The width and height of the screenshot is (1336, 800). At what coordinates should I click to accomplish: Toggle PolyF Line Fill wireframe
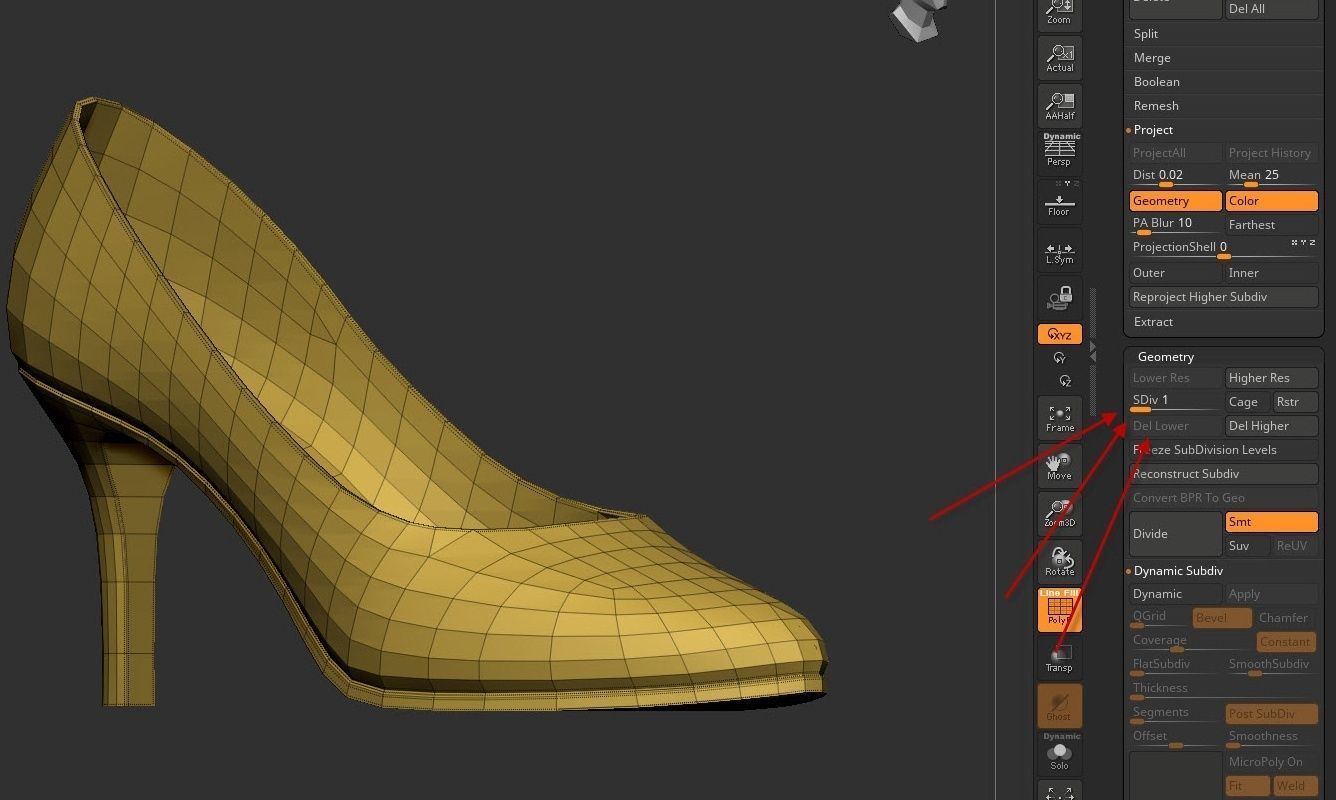(1059, 610)
